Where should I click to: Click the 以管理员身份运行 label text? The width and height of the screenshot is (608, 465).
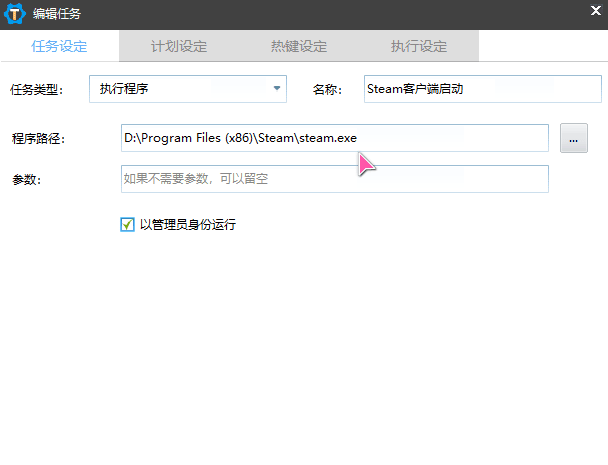click(188, 225)
